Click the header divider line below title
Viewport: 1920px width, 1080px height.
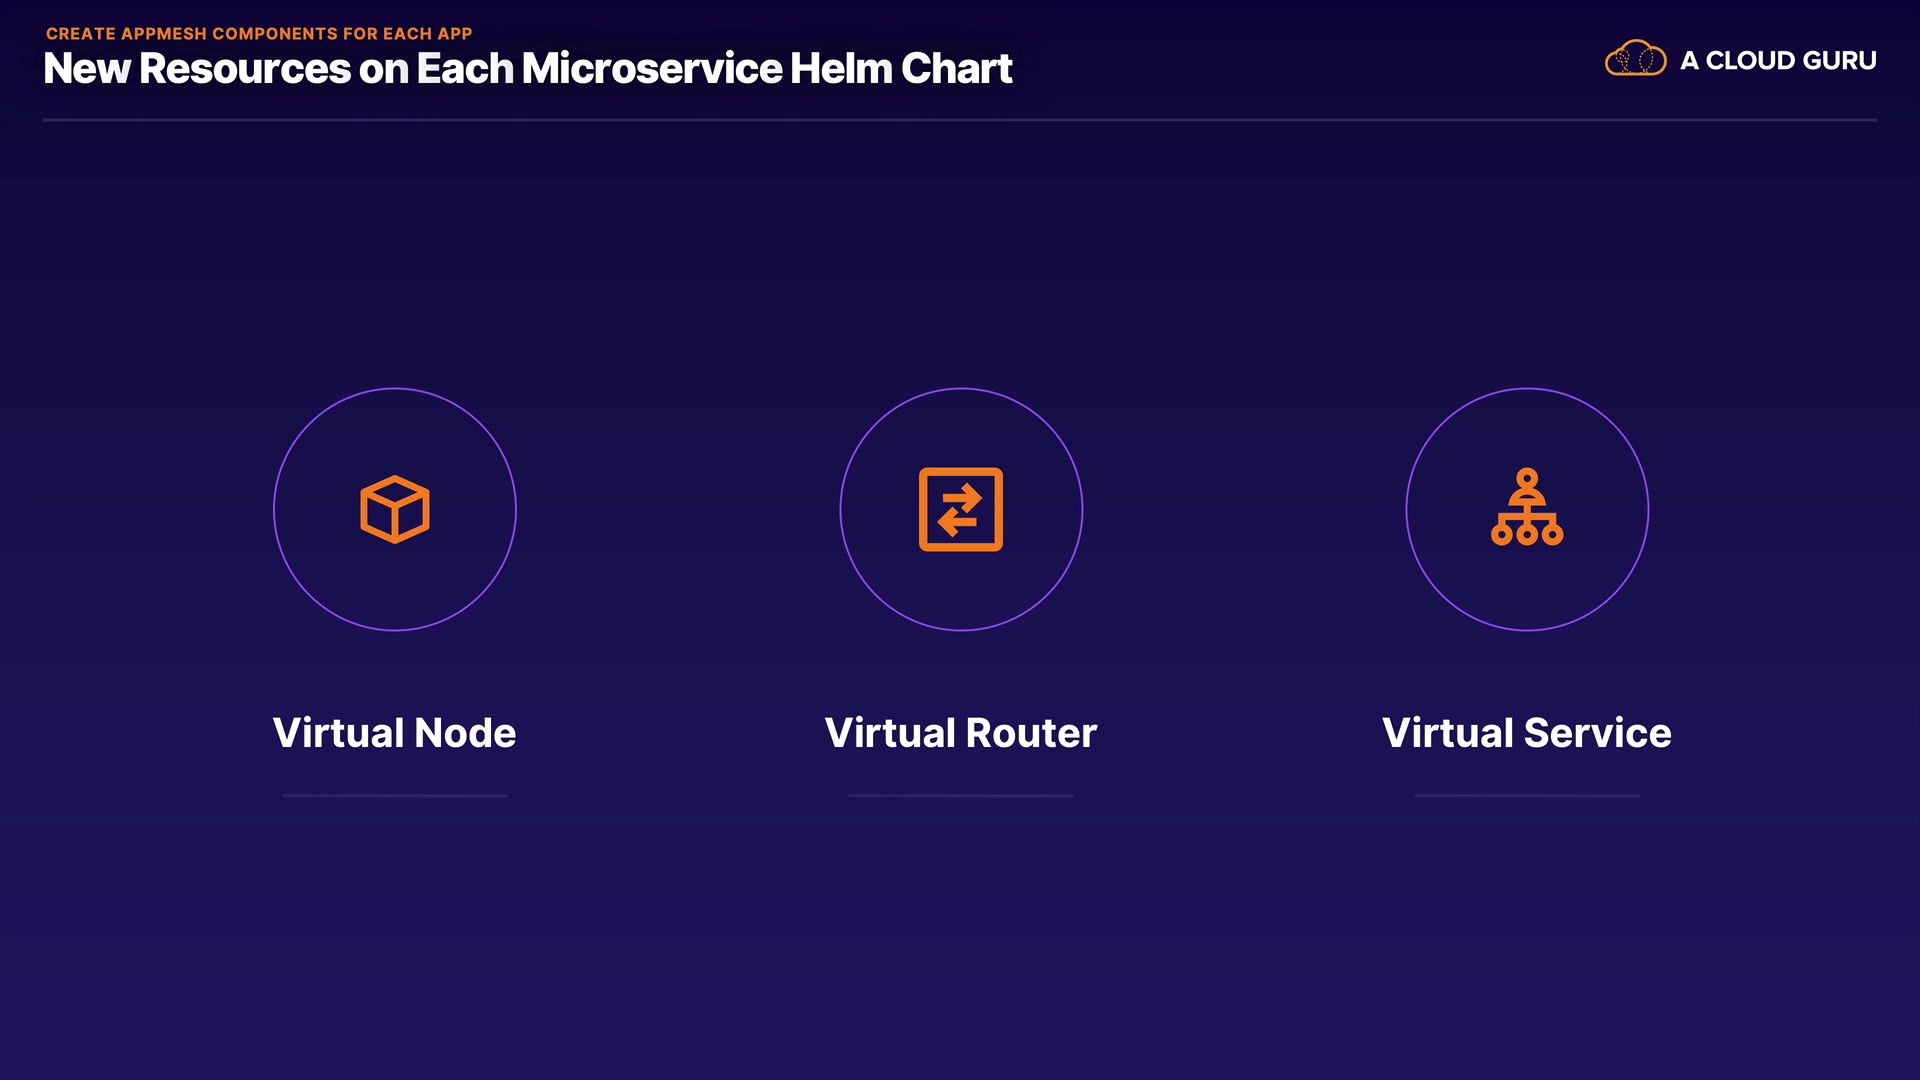[x=960, y=120]
